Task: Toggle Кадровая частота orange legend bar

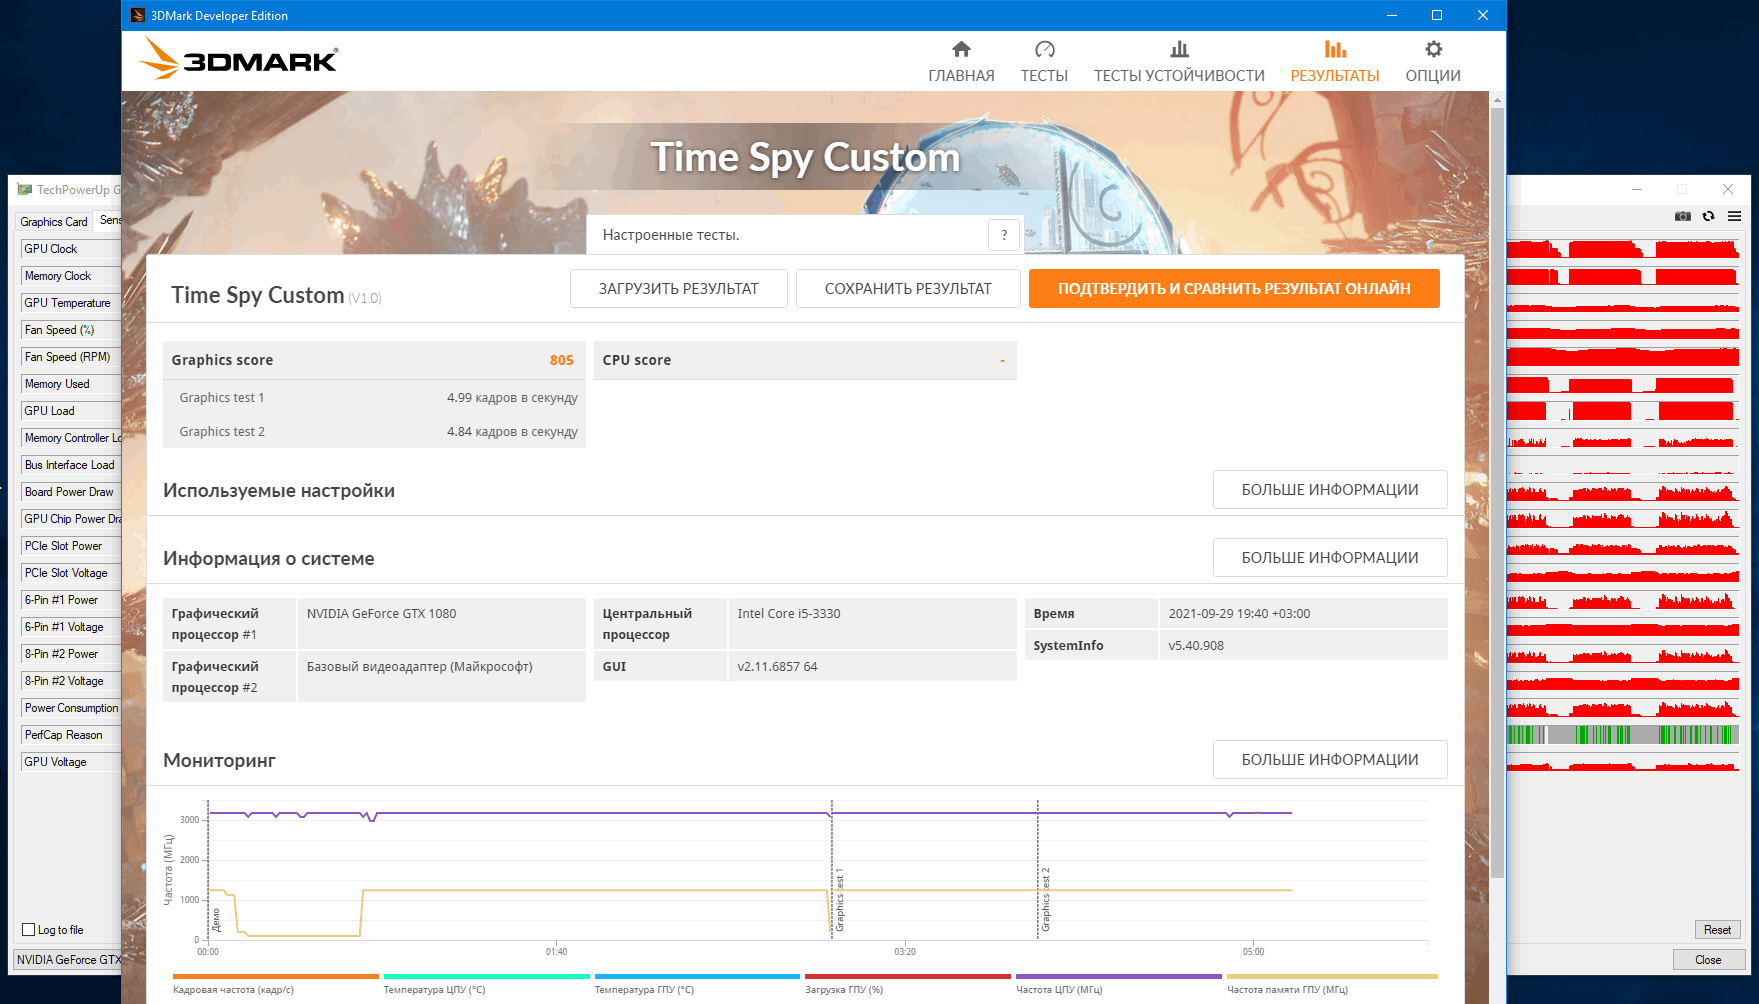Action: click(275, 977)
